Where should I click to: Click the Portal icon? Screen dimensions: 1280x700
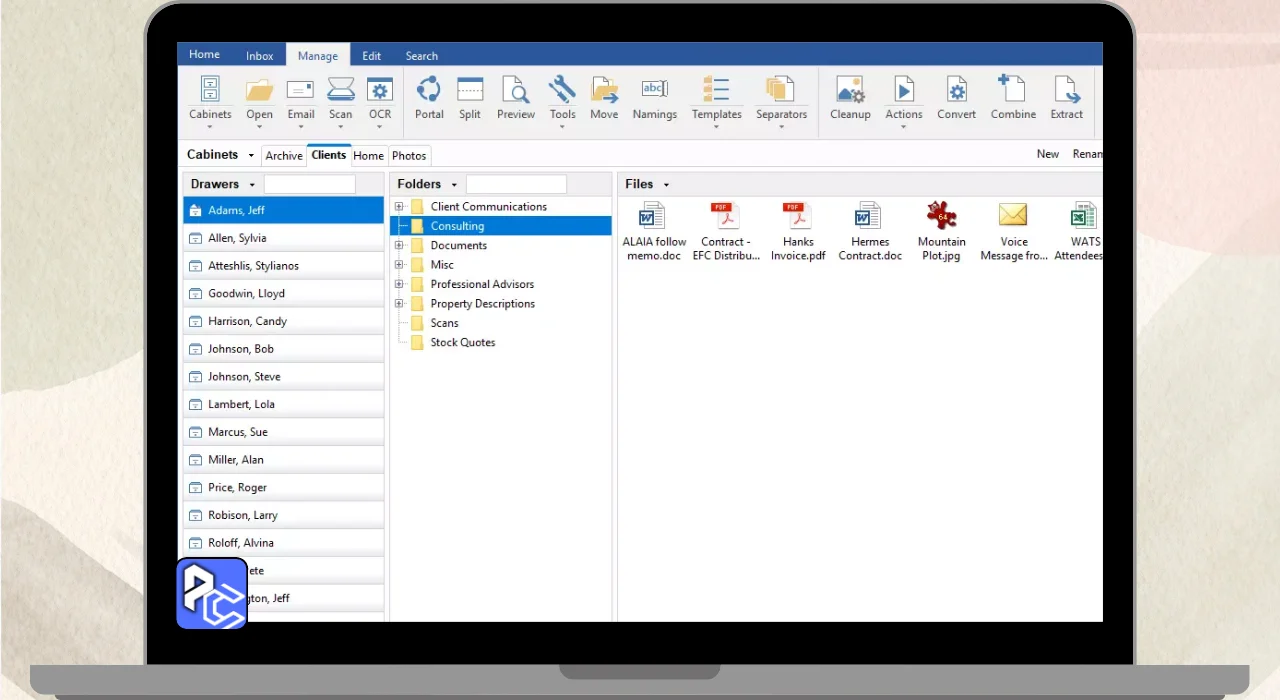[x=429, y=91]
